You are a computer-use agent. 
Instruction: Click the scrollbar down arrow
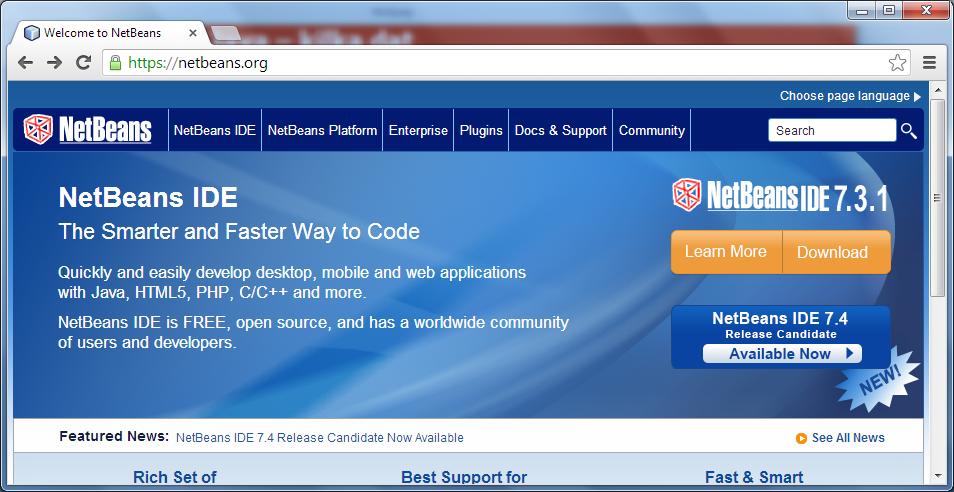[x=938, y=476]
